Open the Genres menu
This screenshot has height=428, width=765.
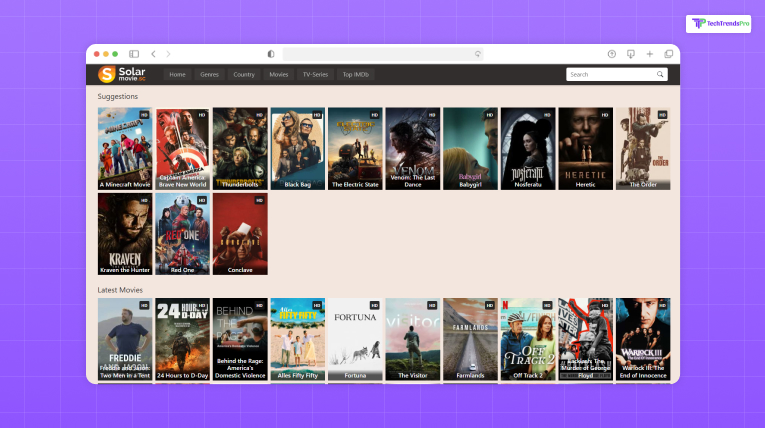click(209, 75)
